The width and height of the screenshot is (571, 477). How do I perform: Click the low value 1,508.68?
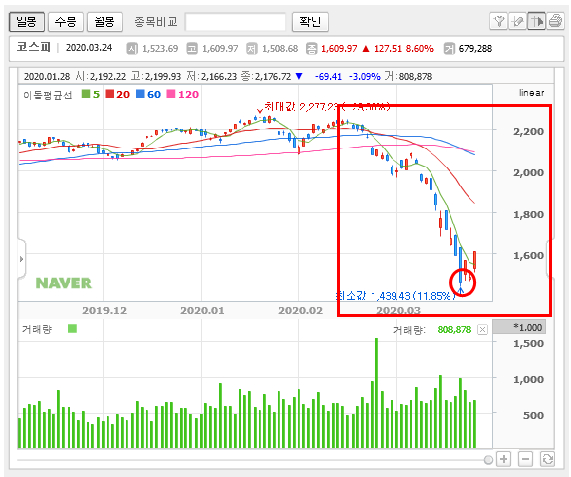[280, 48]
